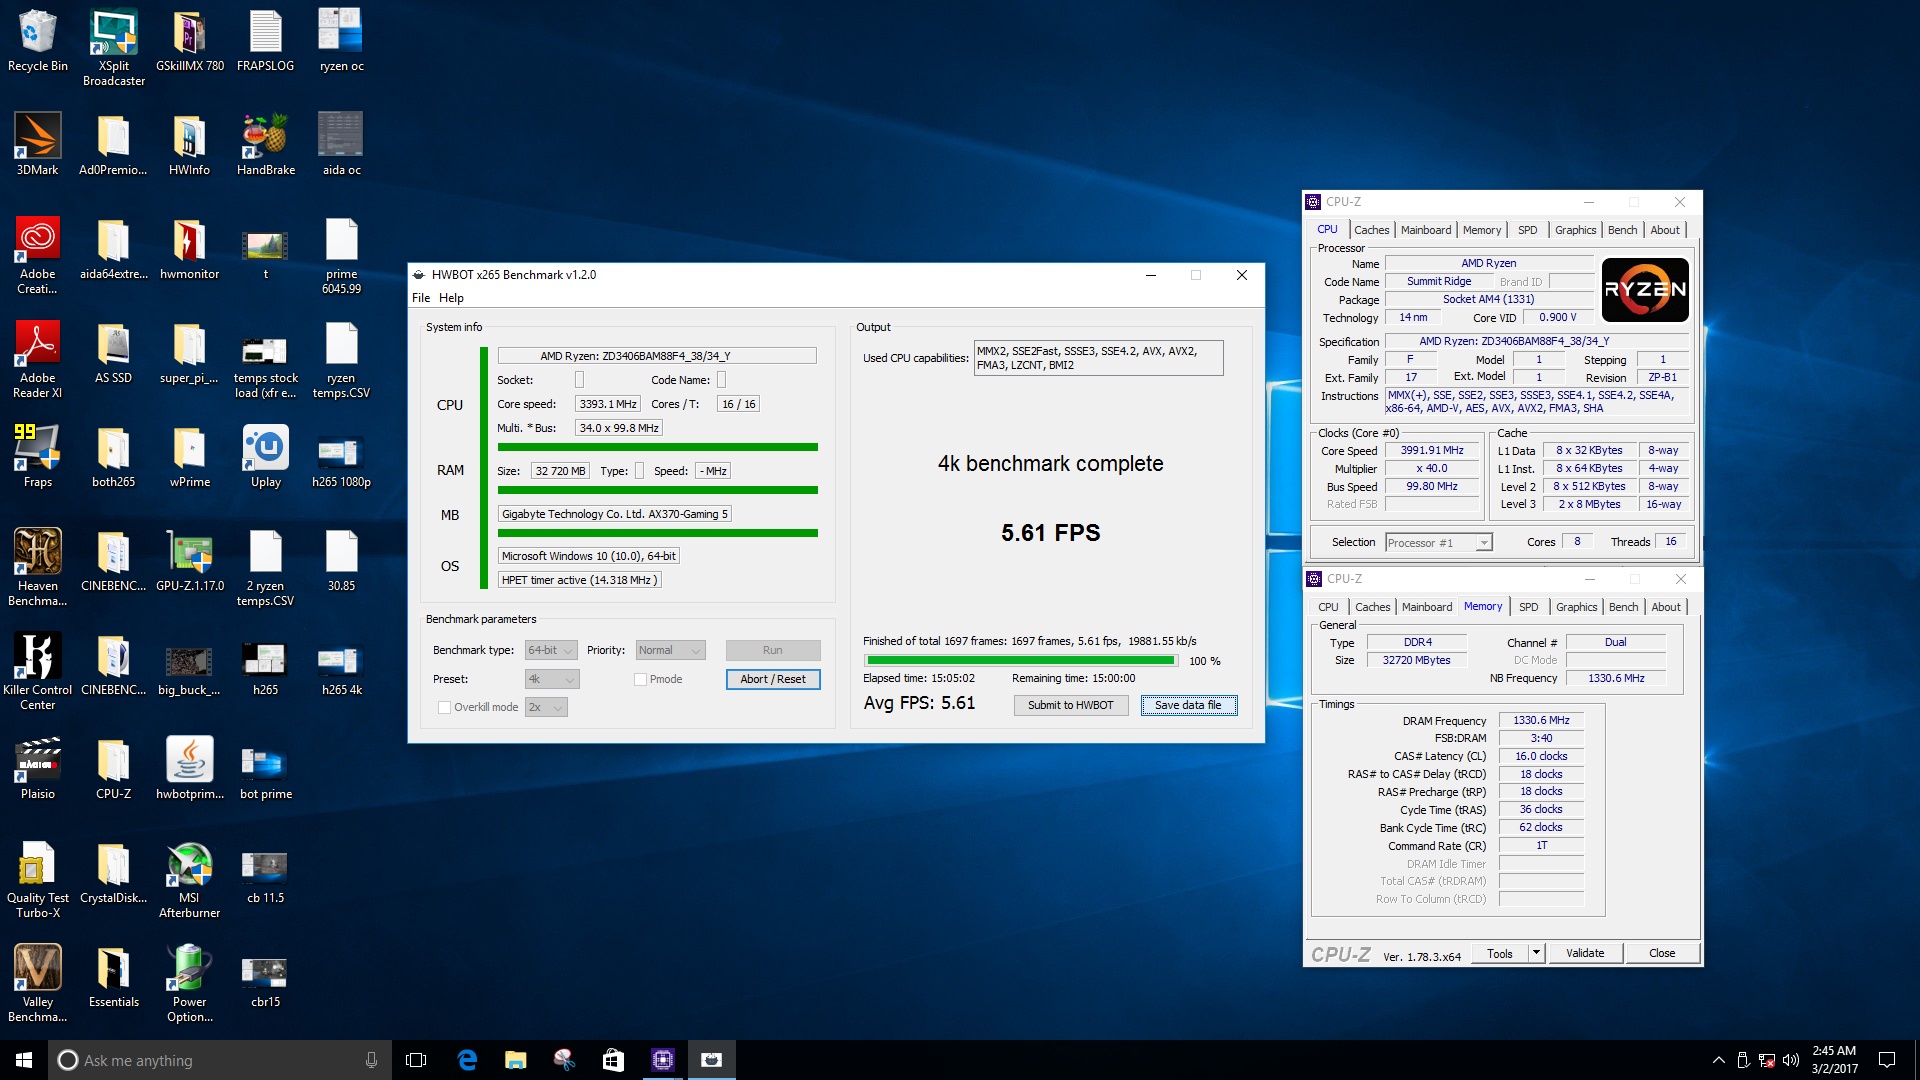The width and height of the screenshot is (1920, 1080).
Task: Launch Microsoft Edge from the taskbar
Action: (x=467, y=1060)
